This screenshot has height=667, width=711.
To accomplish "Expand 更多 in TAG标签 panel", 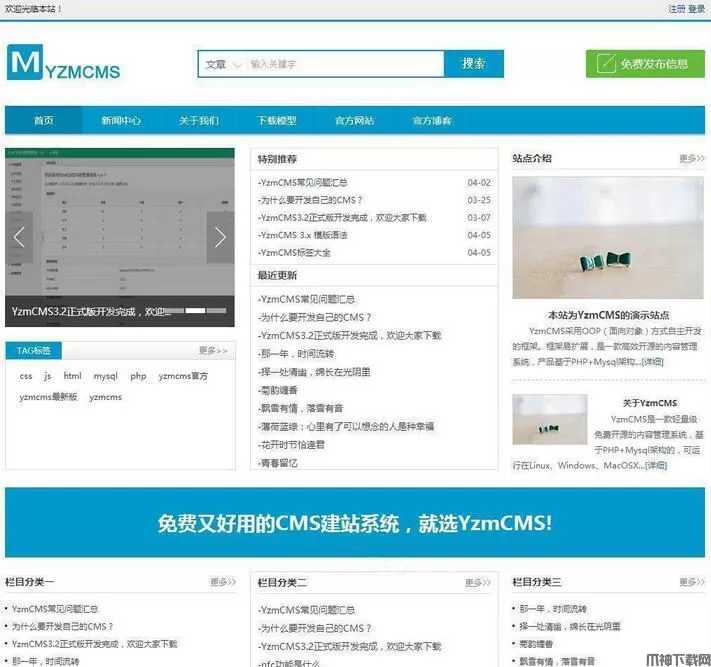I will coord(213,351).
